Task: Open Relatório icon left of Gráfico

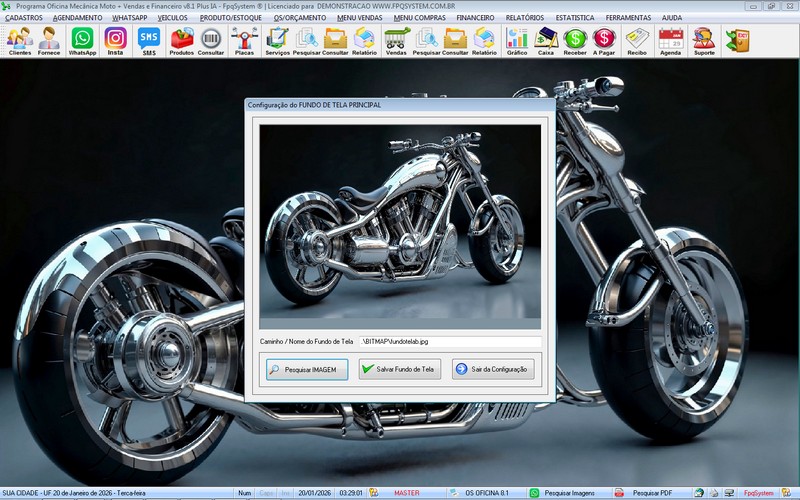Action: click(484, 41)
